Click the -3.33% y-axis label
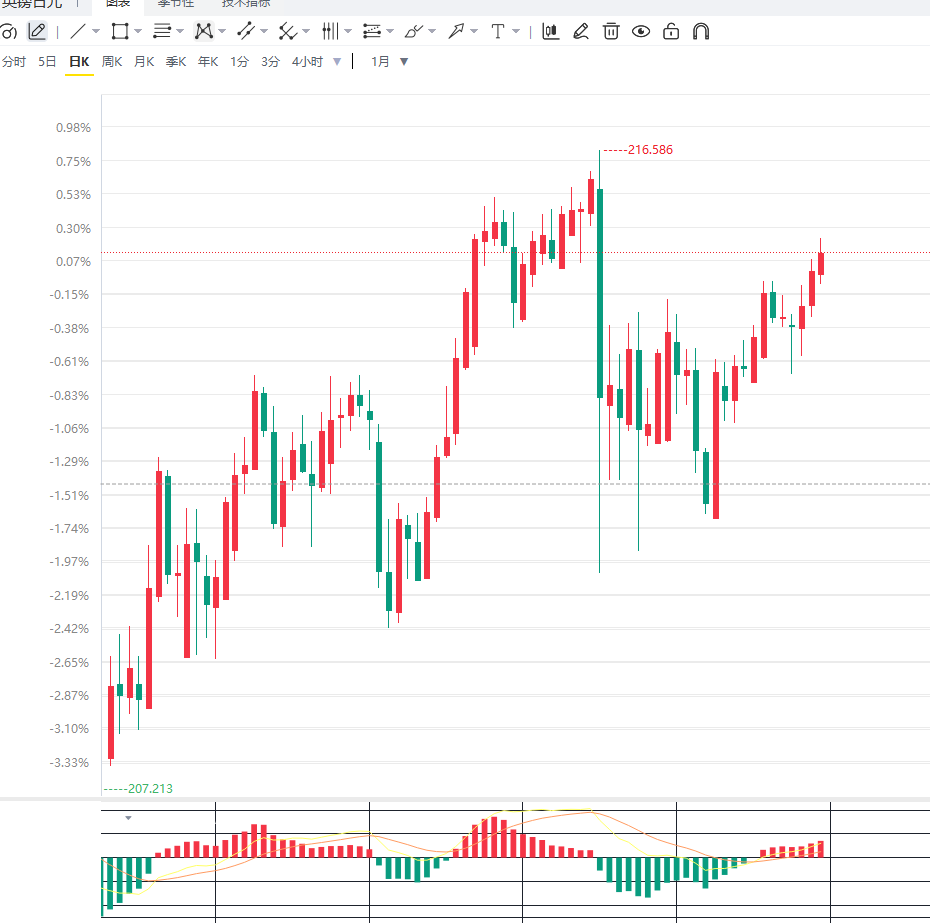The width and height of the screenshot is (930, 924). [69, 763]
